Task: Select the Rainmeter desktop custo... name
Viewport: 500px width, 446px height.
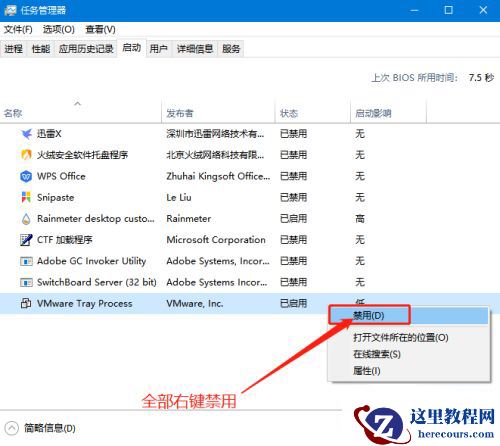Action: coord(96,219)
